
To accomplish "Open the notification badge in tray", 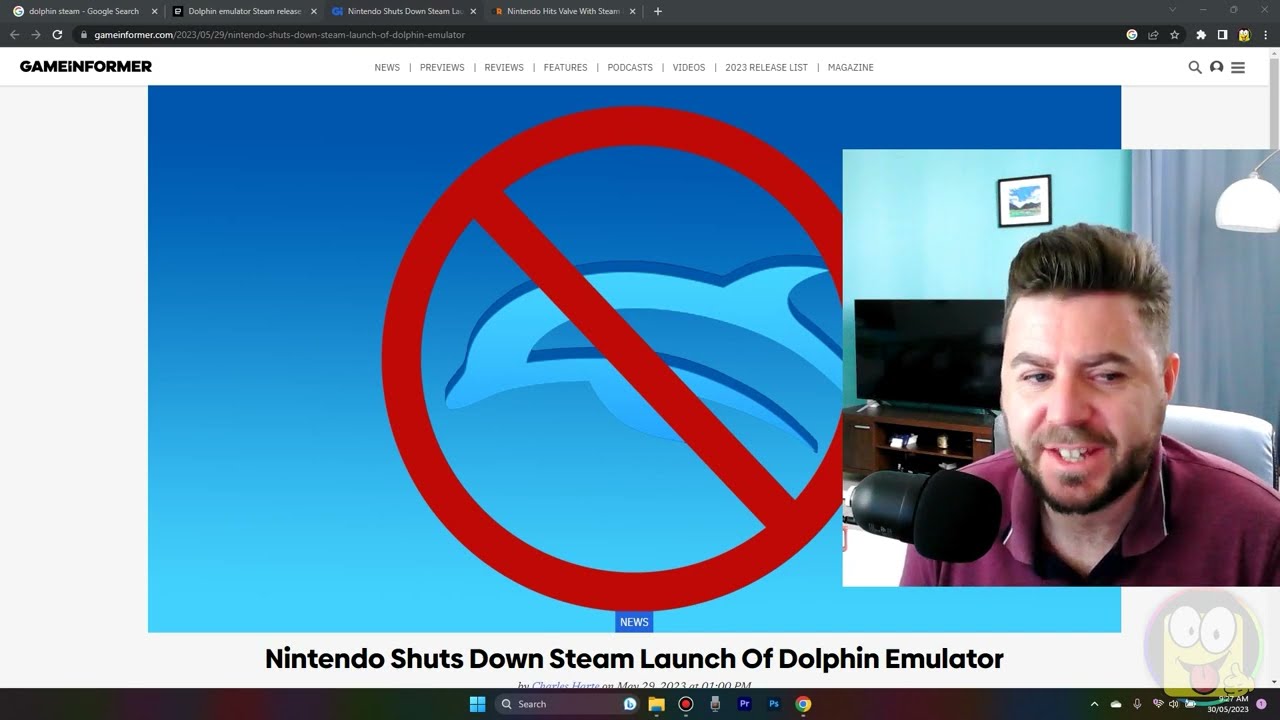I will [1261, 704].
